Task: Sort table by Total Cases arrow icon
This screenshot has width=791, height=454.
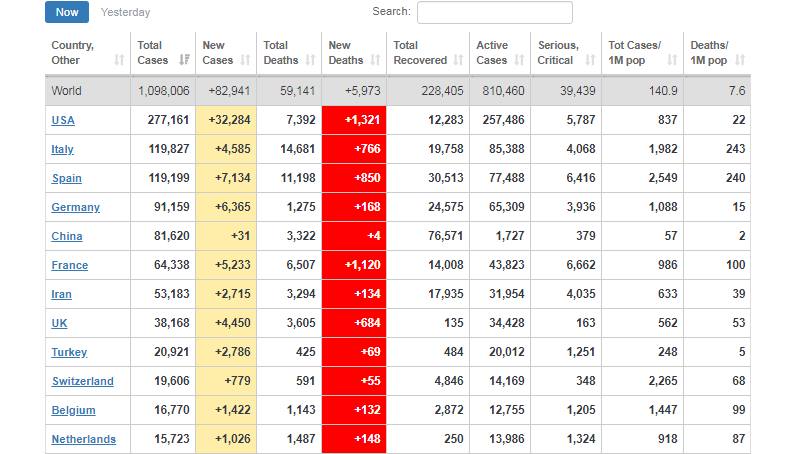Action: click(x=184, y=60)
